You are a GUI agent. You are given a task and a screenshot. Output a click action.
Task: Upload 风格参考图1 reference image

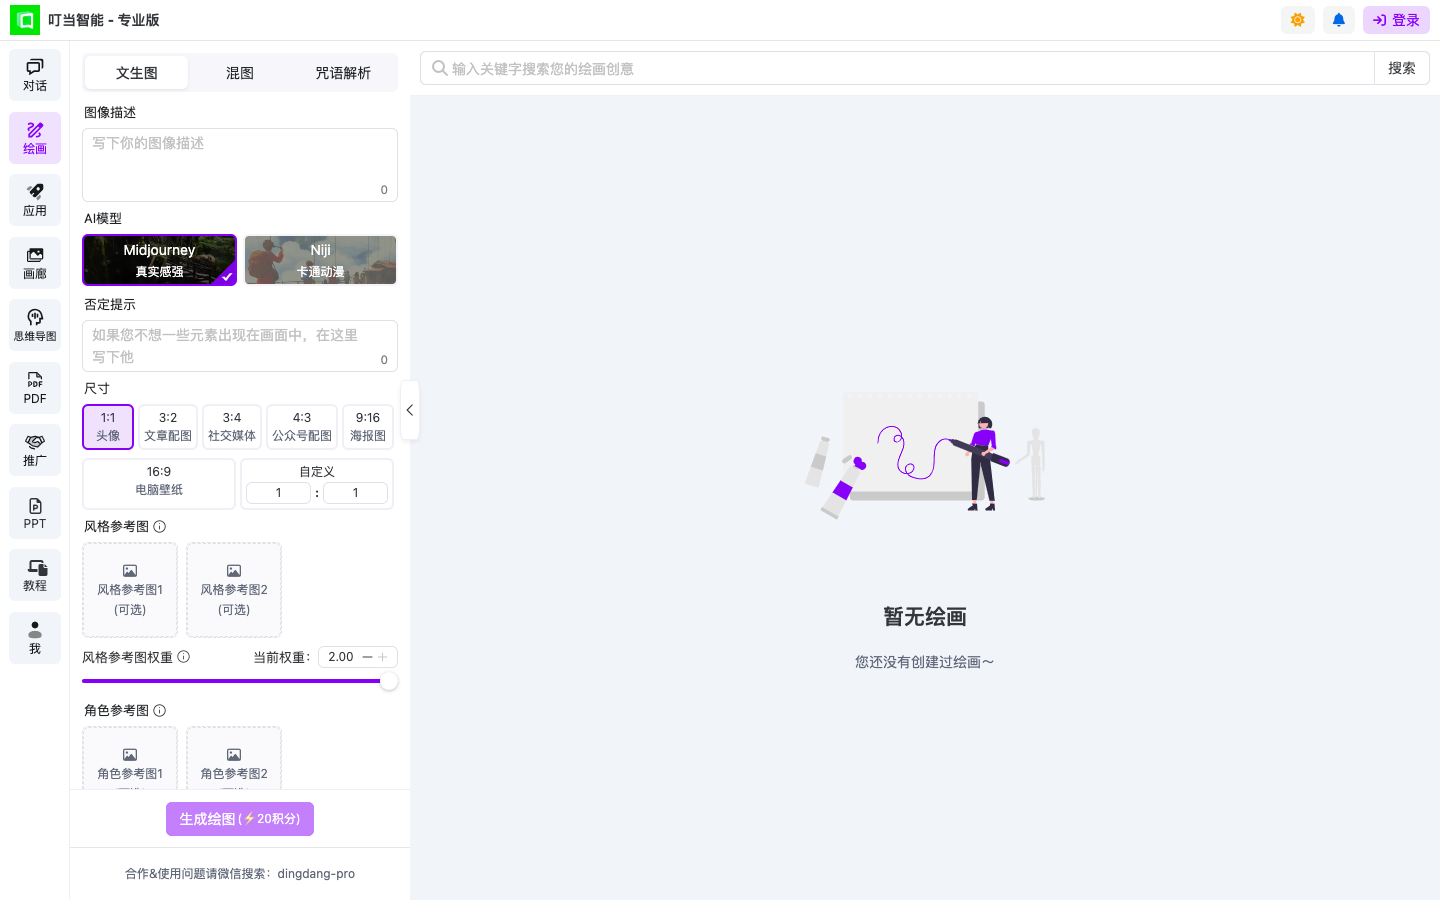coord(129,589)
